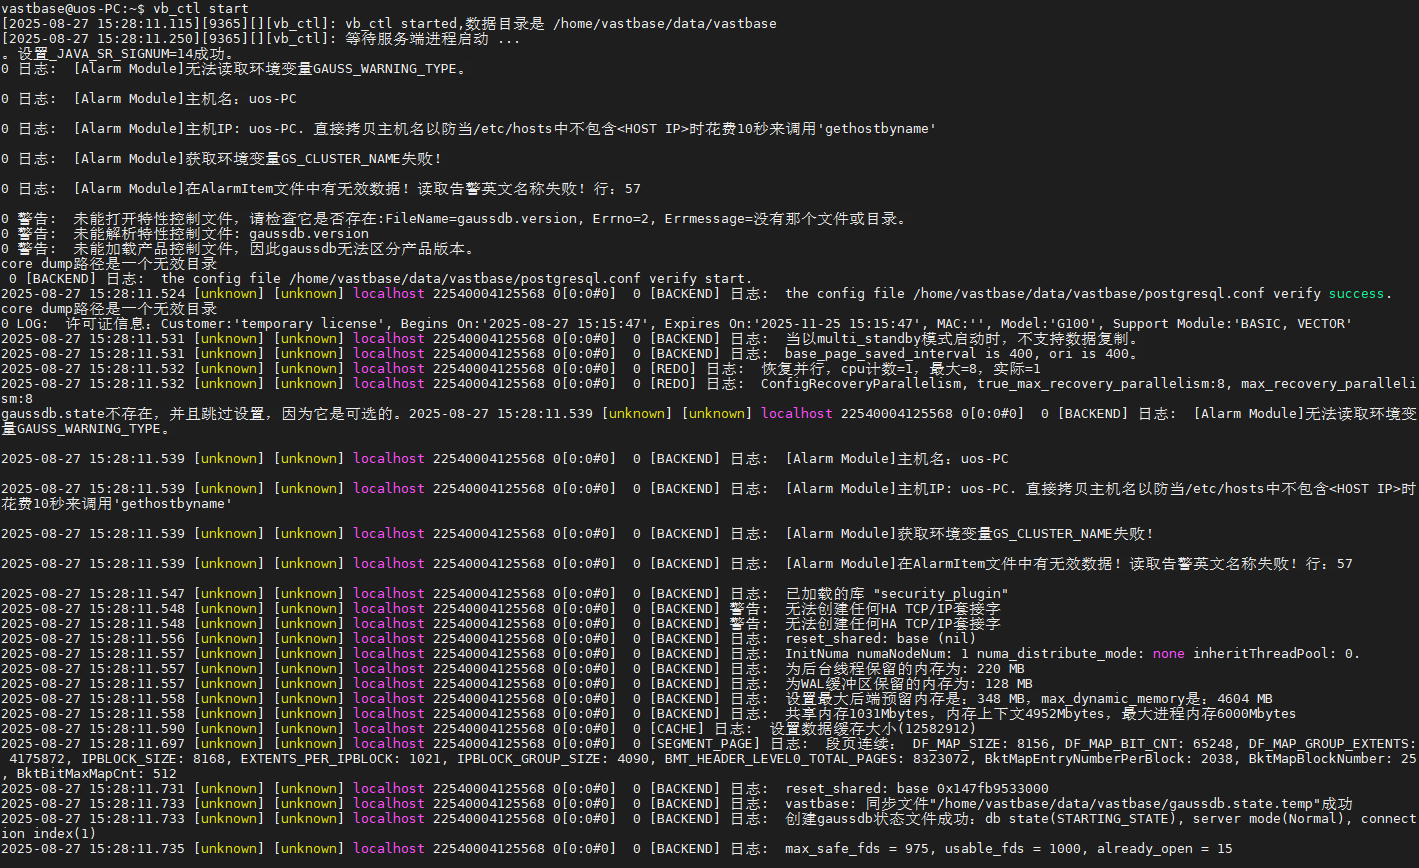Click '为后台线程保留的内存为: 220 MB' message
Viewport: 1419px width, 868px height.
click(905, 668)
